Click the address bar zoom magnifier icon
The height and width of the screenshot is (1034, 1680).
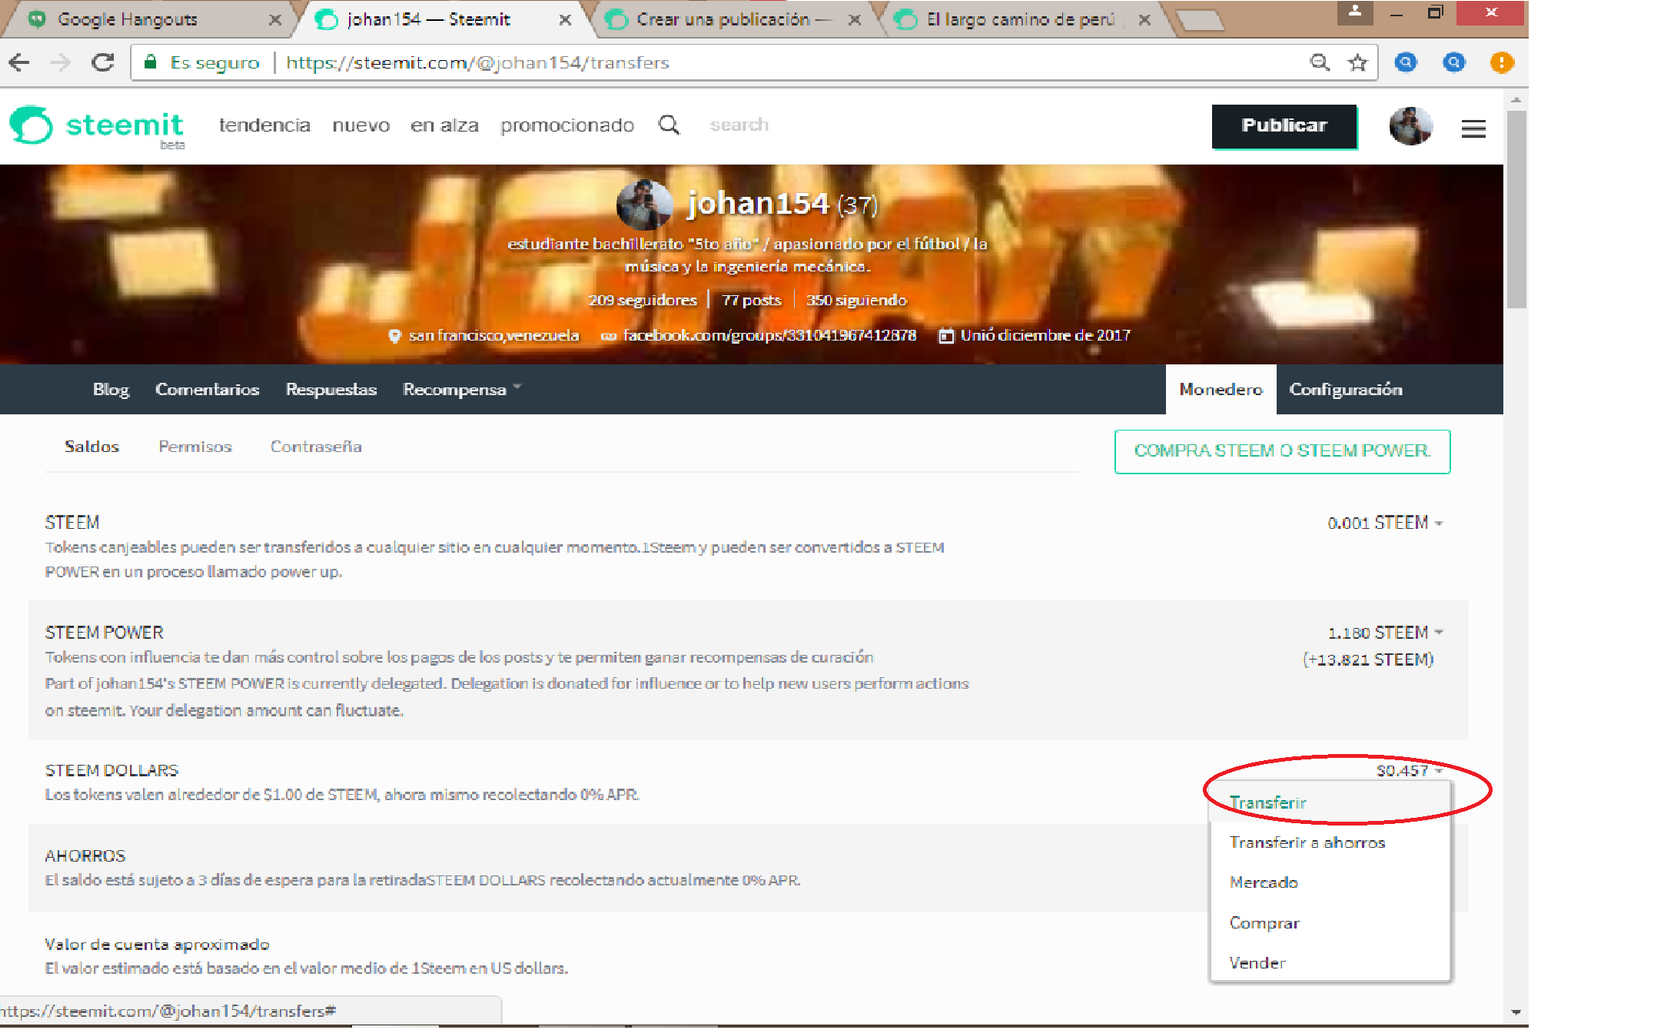1320,63
